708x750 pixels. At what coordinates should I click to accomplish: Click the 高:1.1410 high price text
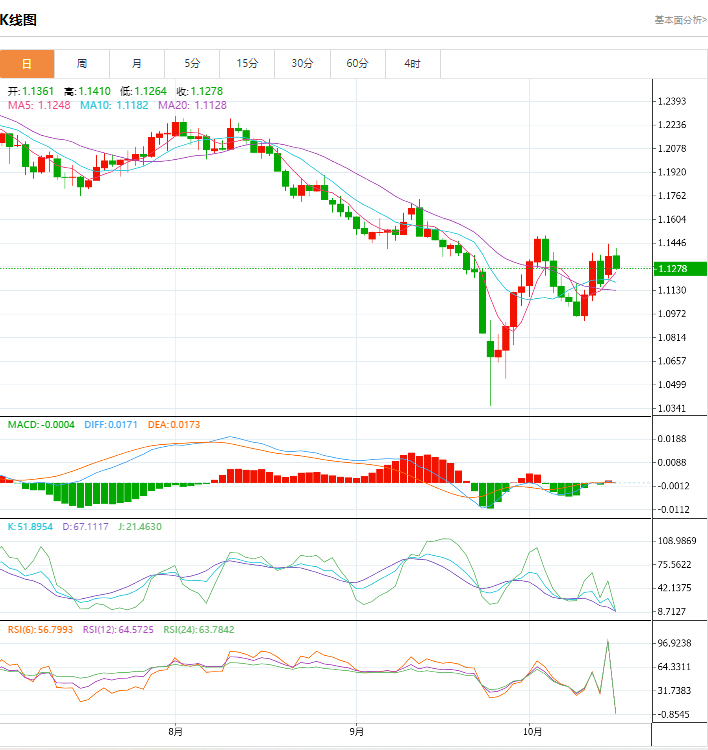pos(88,91)
